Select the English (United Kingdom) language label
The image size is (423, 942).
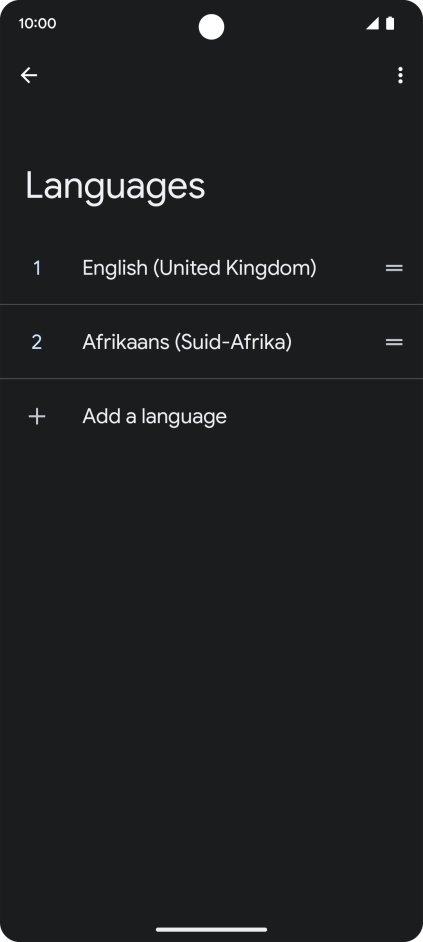point(199,268)
